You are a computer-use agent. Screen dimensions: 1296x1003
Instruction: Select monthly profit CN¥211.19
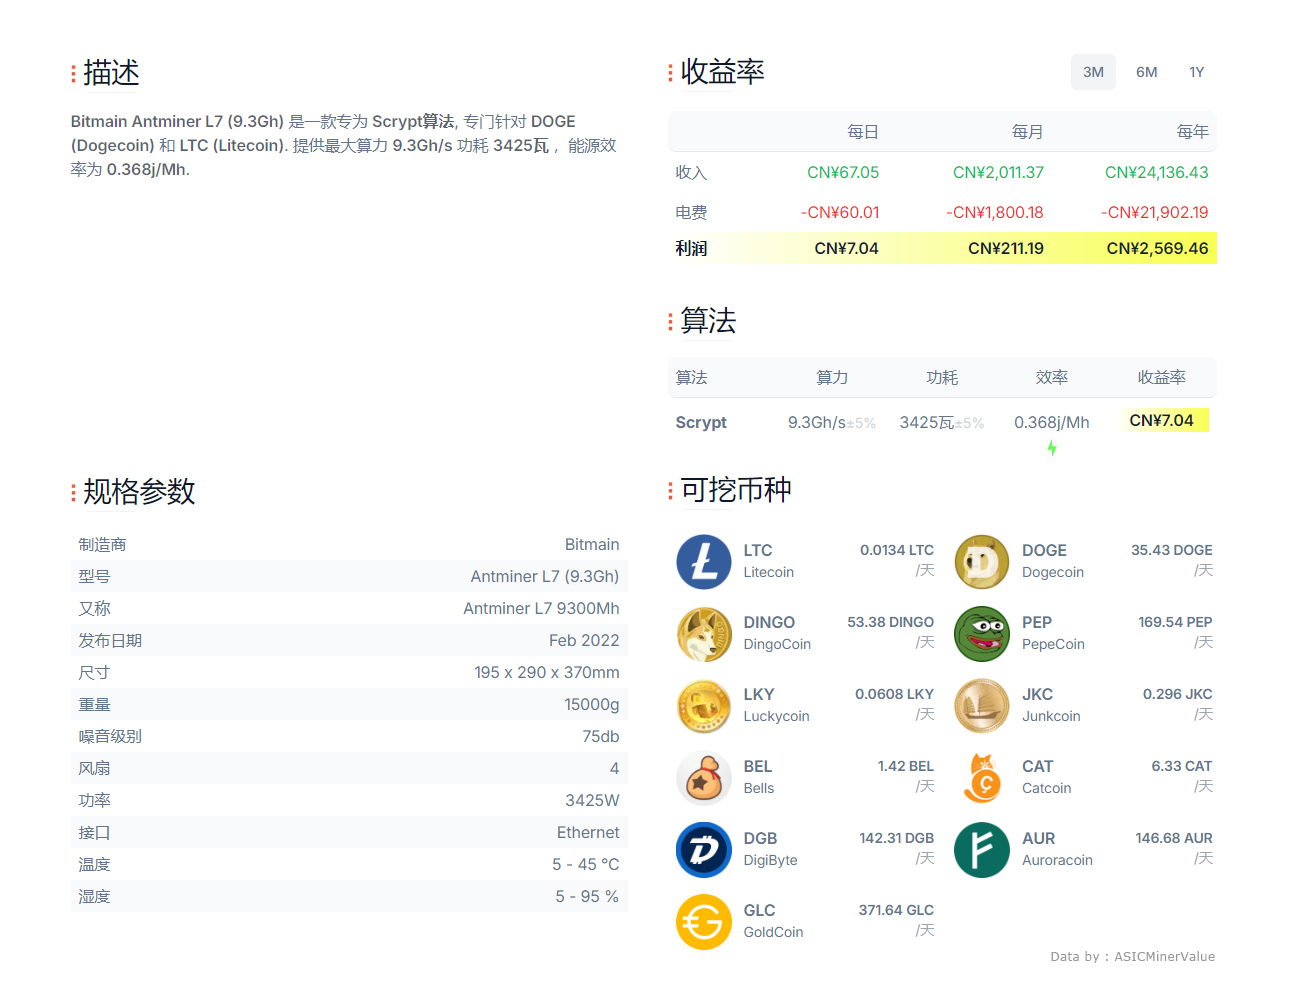click(x=1006, y=248)
